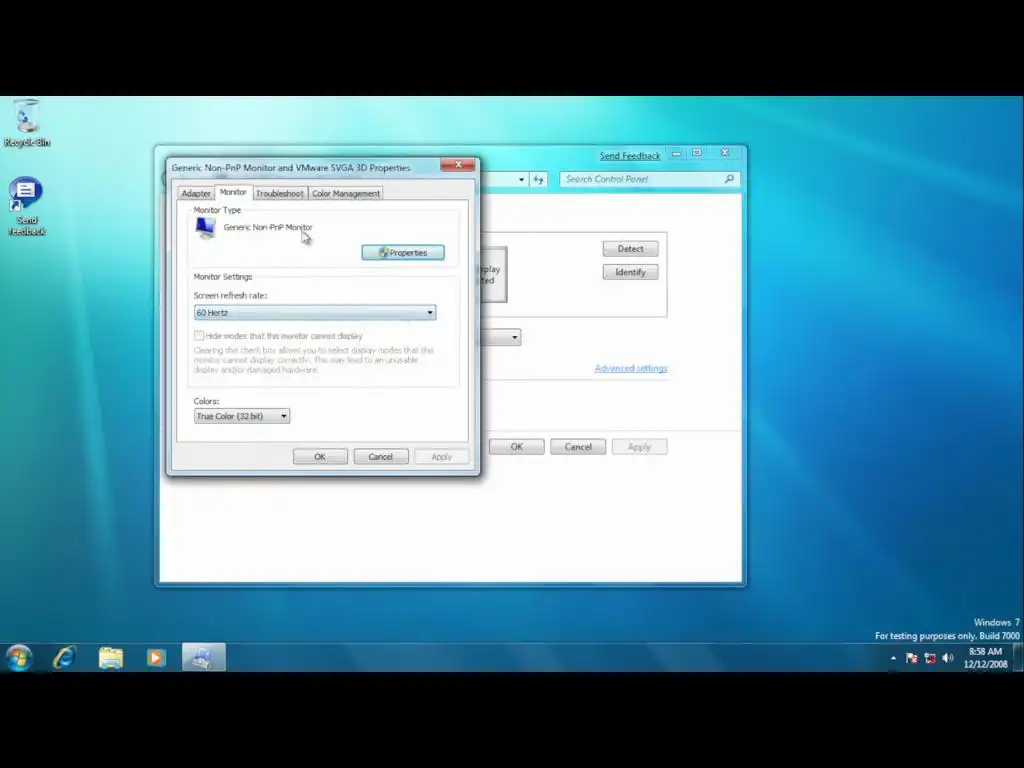1024x768 pixels.
Task: Open the Advanced settings link
Action: coord(631,368)
